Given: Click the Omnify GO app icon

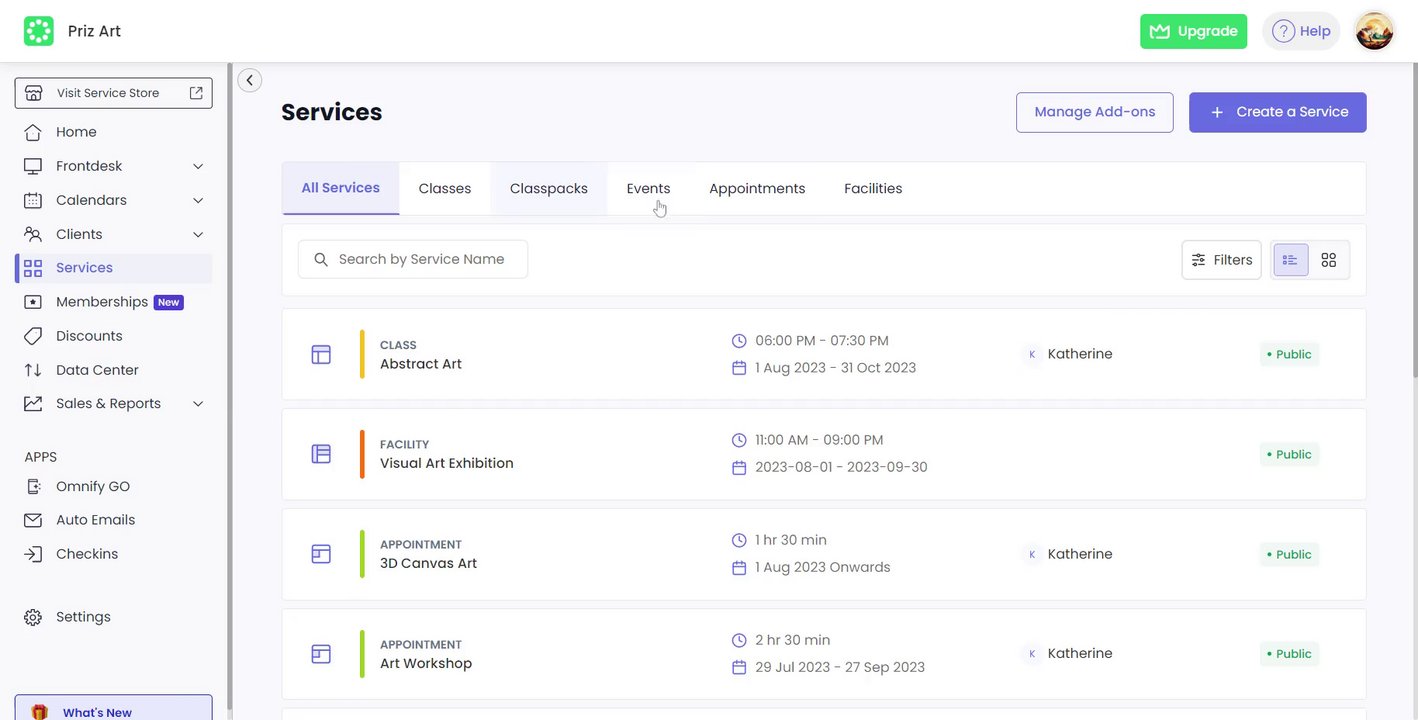Looking at the screenshot, I should [33, 487].
